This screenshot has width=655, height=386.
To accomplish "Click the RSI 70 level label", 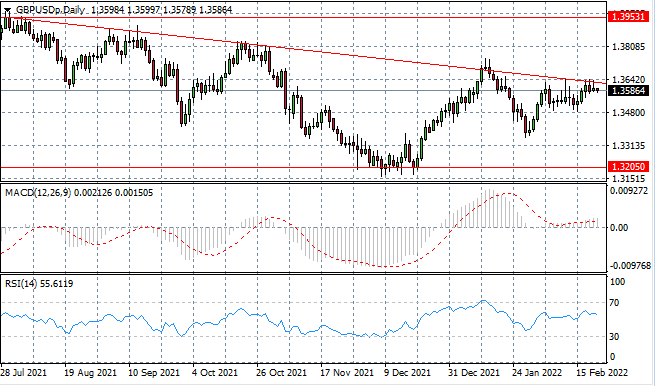I will 614,302.
